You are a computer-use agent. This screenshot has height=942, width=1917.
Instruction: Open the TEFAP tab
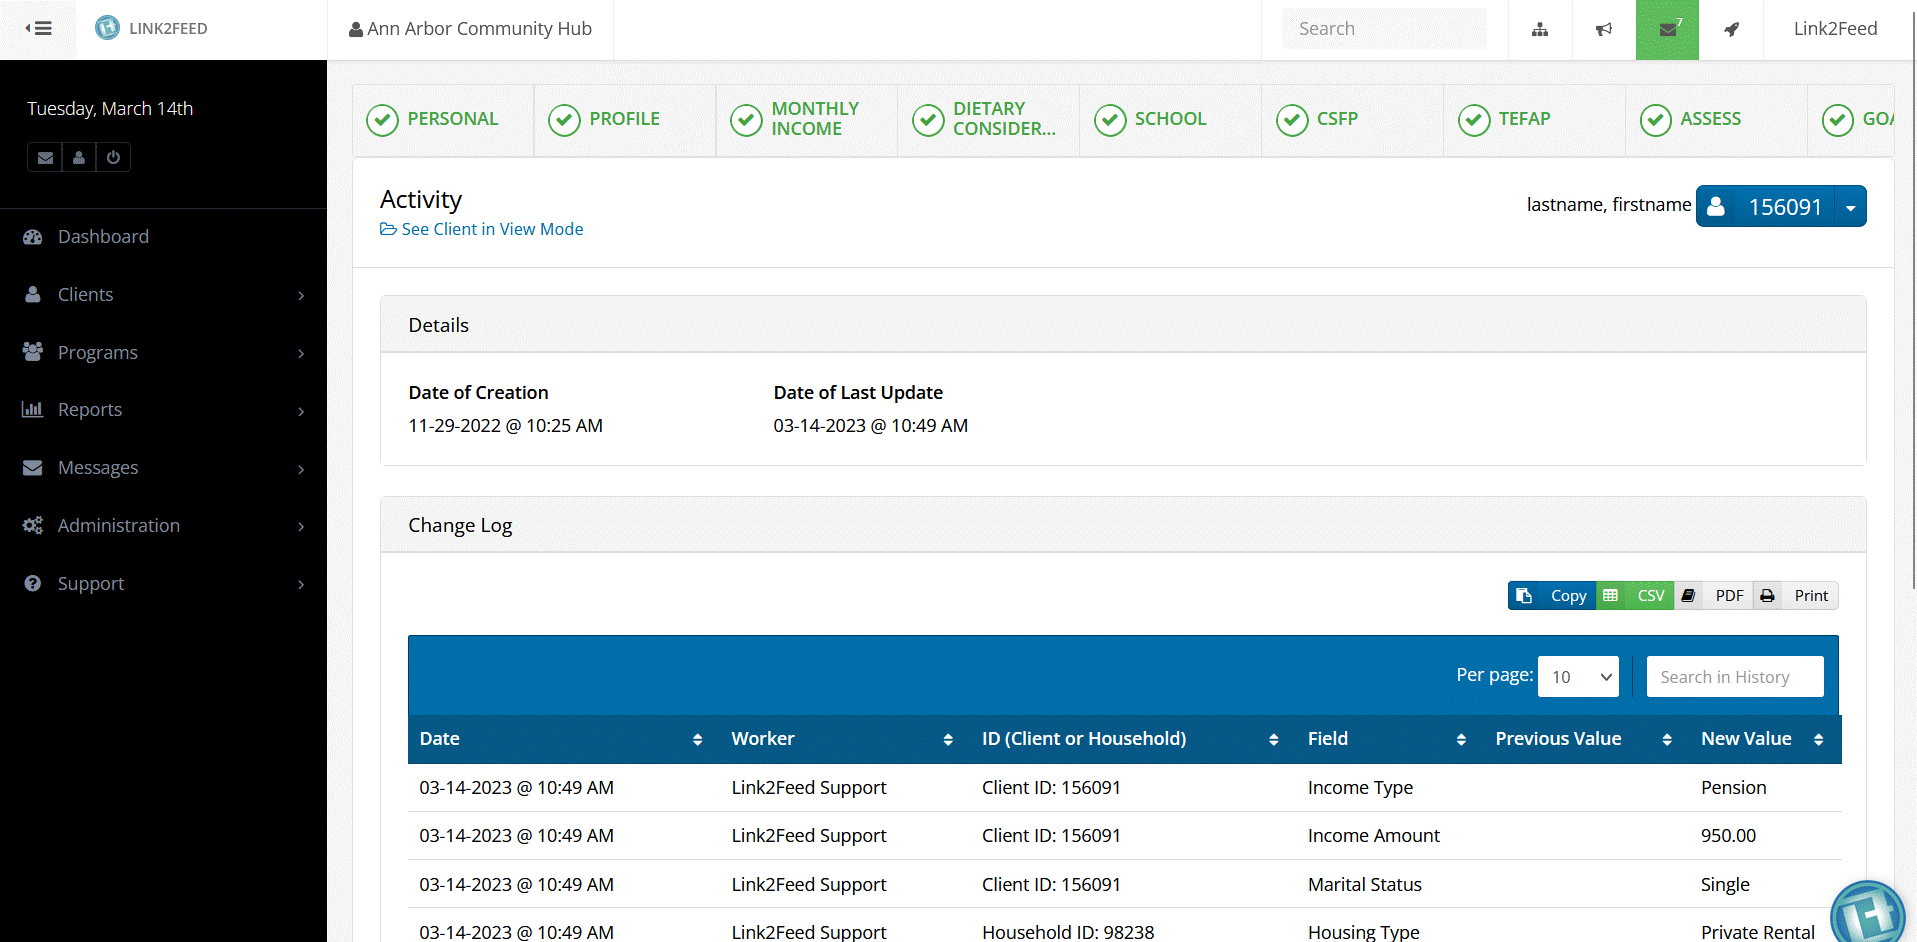click(x=1523, y=119)
